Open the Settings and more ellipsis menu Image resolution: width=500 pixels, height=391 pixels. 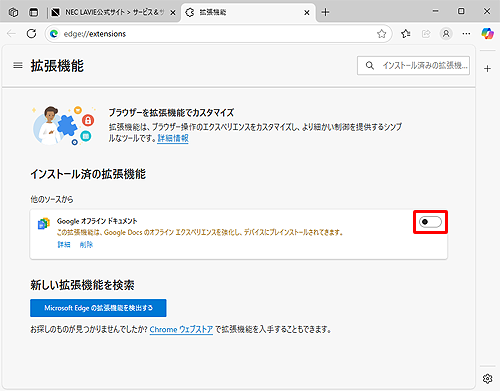(466, 34)
